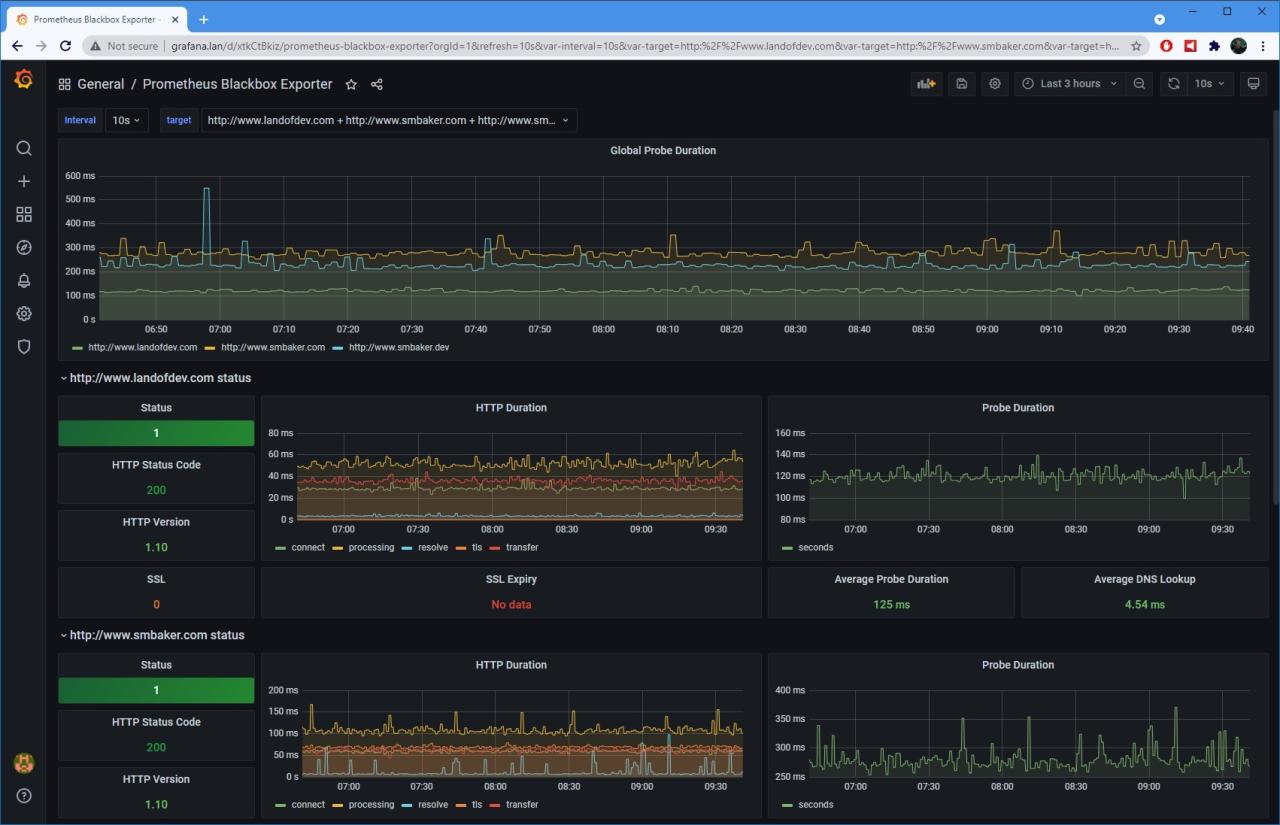This screenshot has width=1280, height=825.
Task: Open the Search dashboards sidebar icon
Action: click(x=24, y=148)
